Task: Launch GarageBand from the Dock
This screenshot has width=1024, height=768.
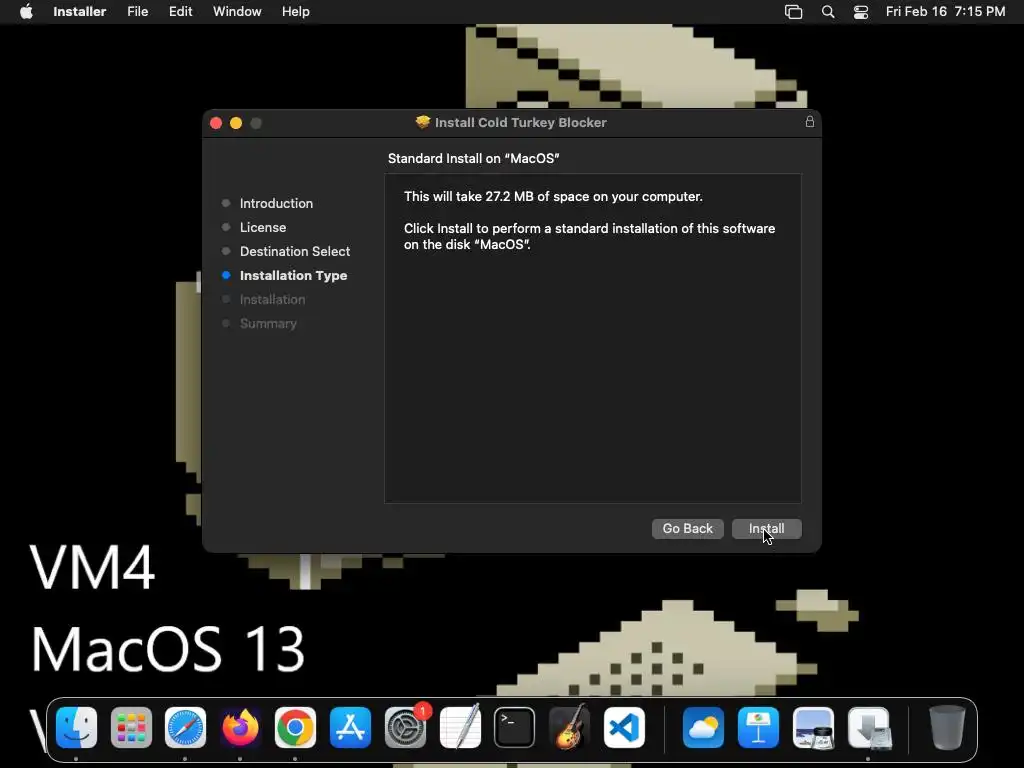Action: click(x=569, y=728)
